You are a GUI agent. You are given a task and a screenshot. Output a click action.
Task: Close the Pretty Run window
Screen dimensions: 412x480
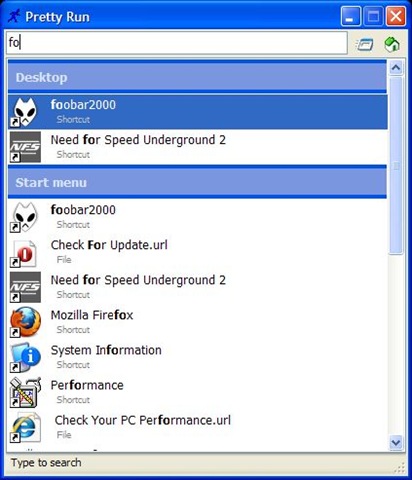pos(396,16)
